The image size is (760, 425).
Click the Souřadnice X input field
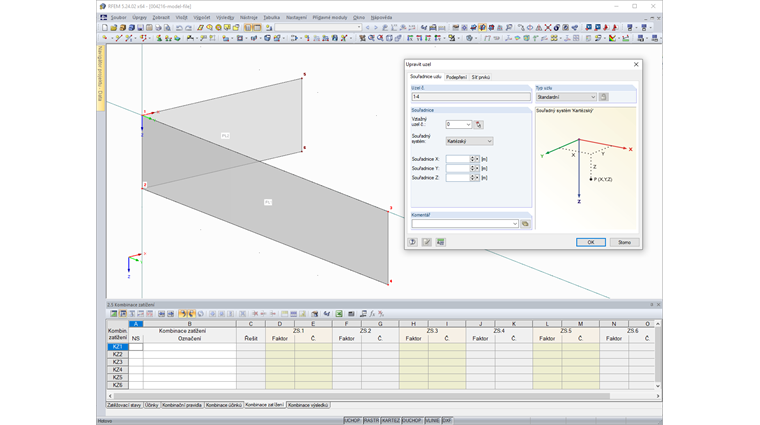pos(458,159)
